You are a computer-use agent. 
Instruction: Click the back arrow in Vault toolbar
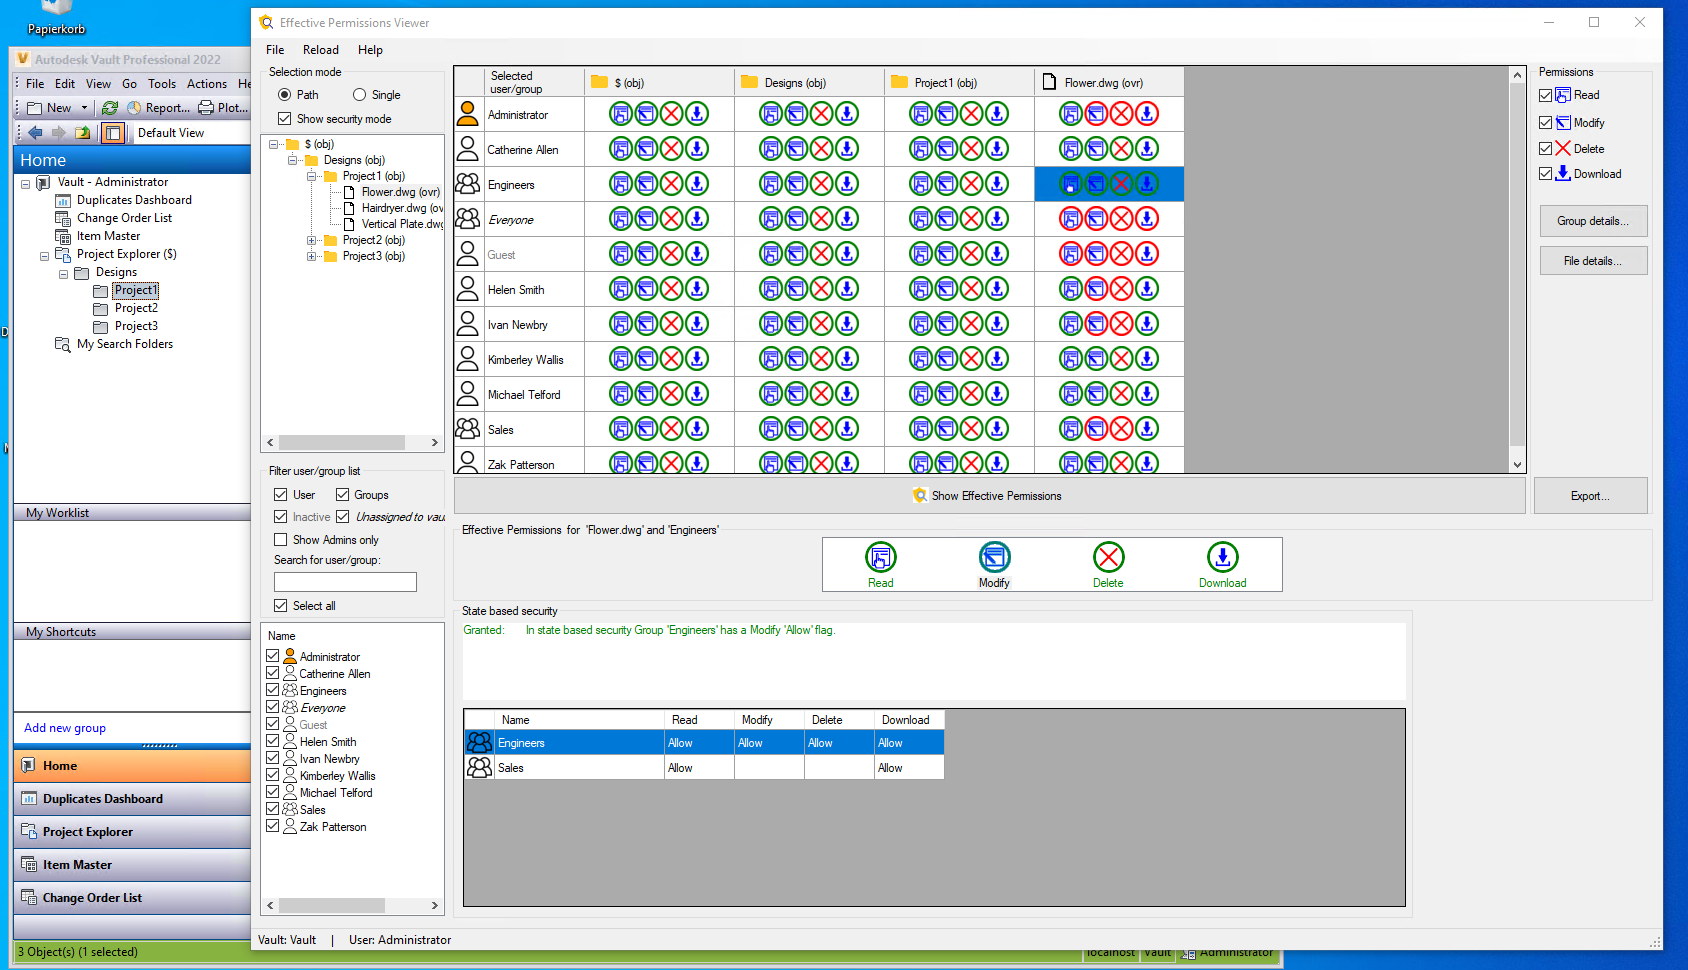coord(36,133)
